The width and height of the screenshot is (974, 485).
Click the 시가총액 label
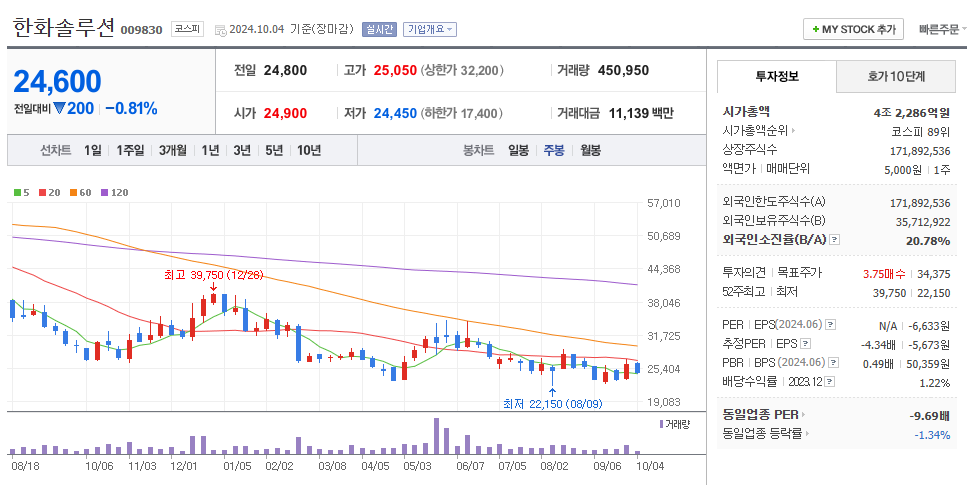[746, 112]
